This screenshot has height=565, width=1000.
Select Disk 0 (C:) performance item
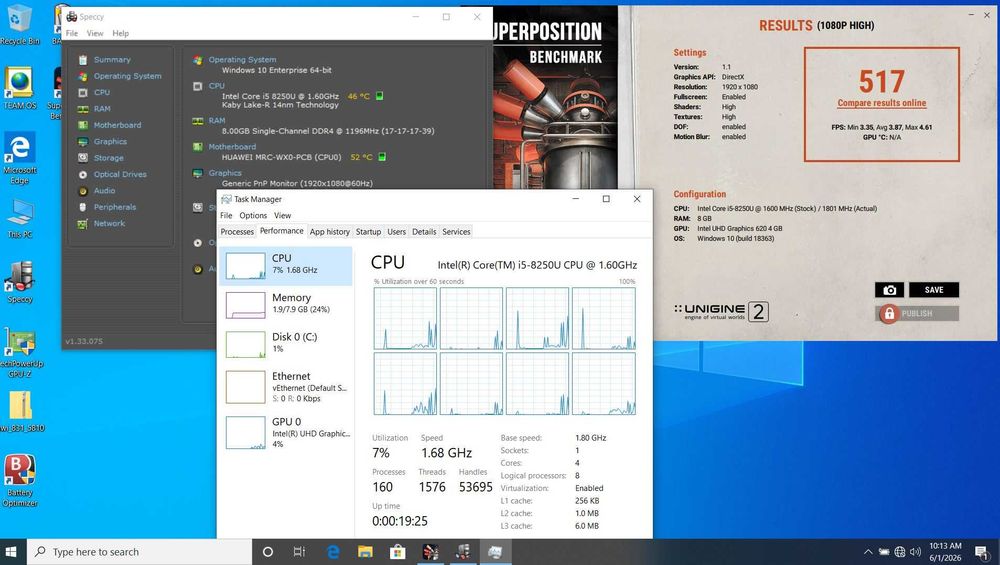[x=286, y=344]
